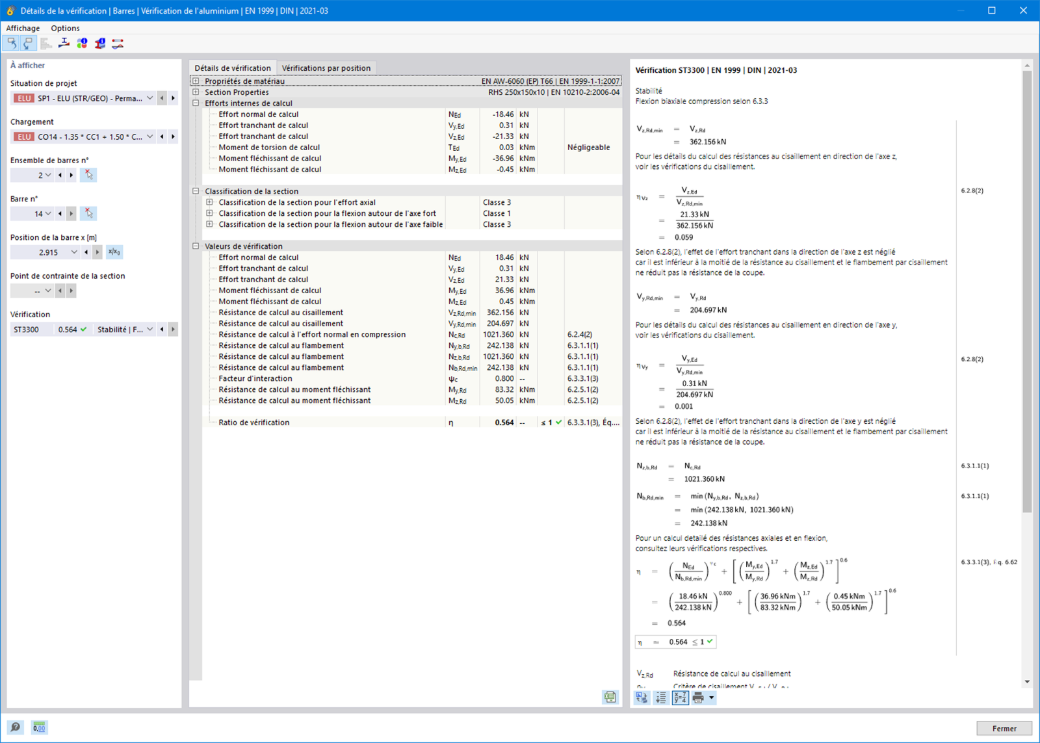Screen dimensions: 1040x743
Task: Switch to Détails de vérification tab
Action: point(232,68)
